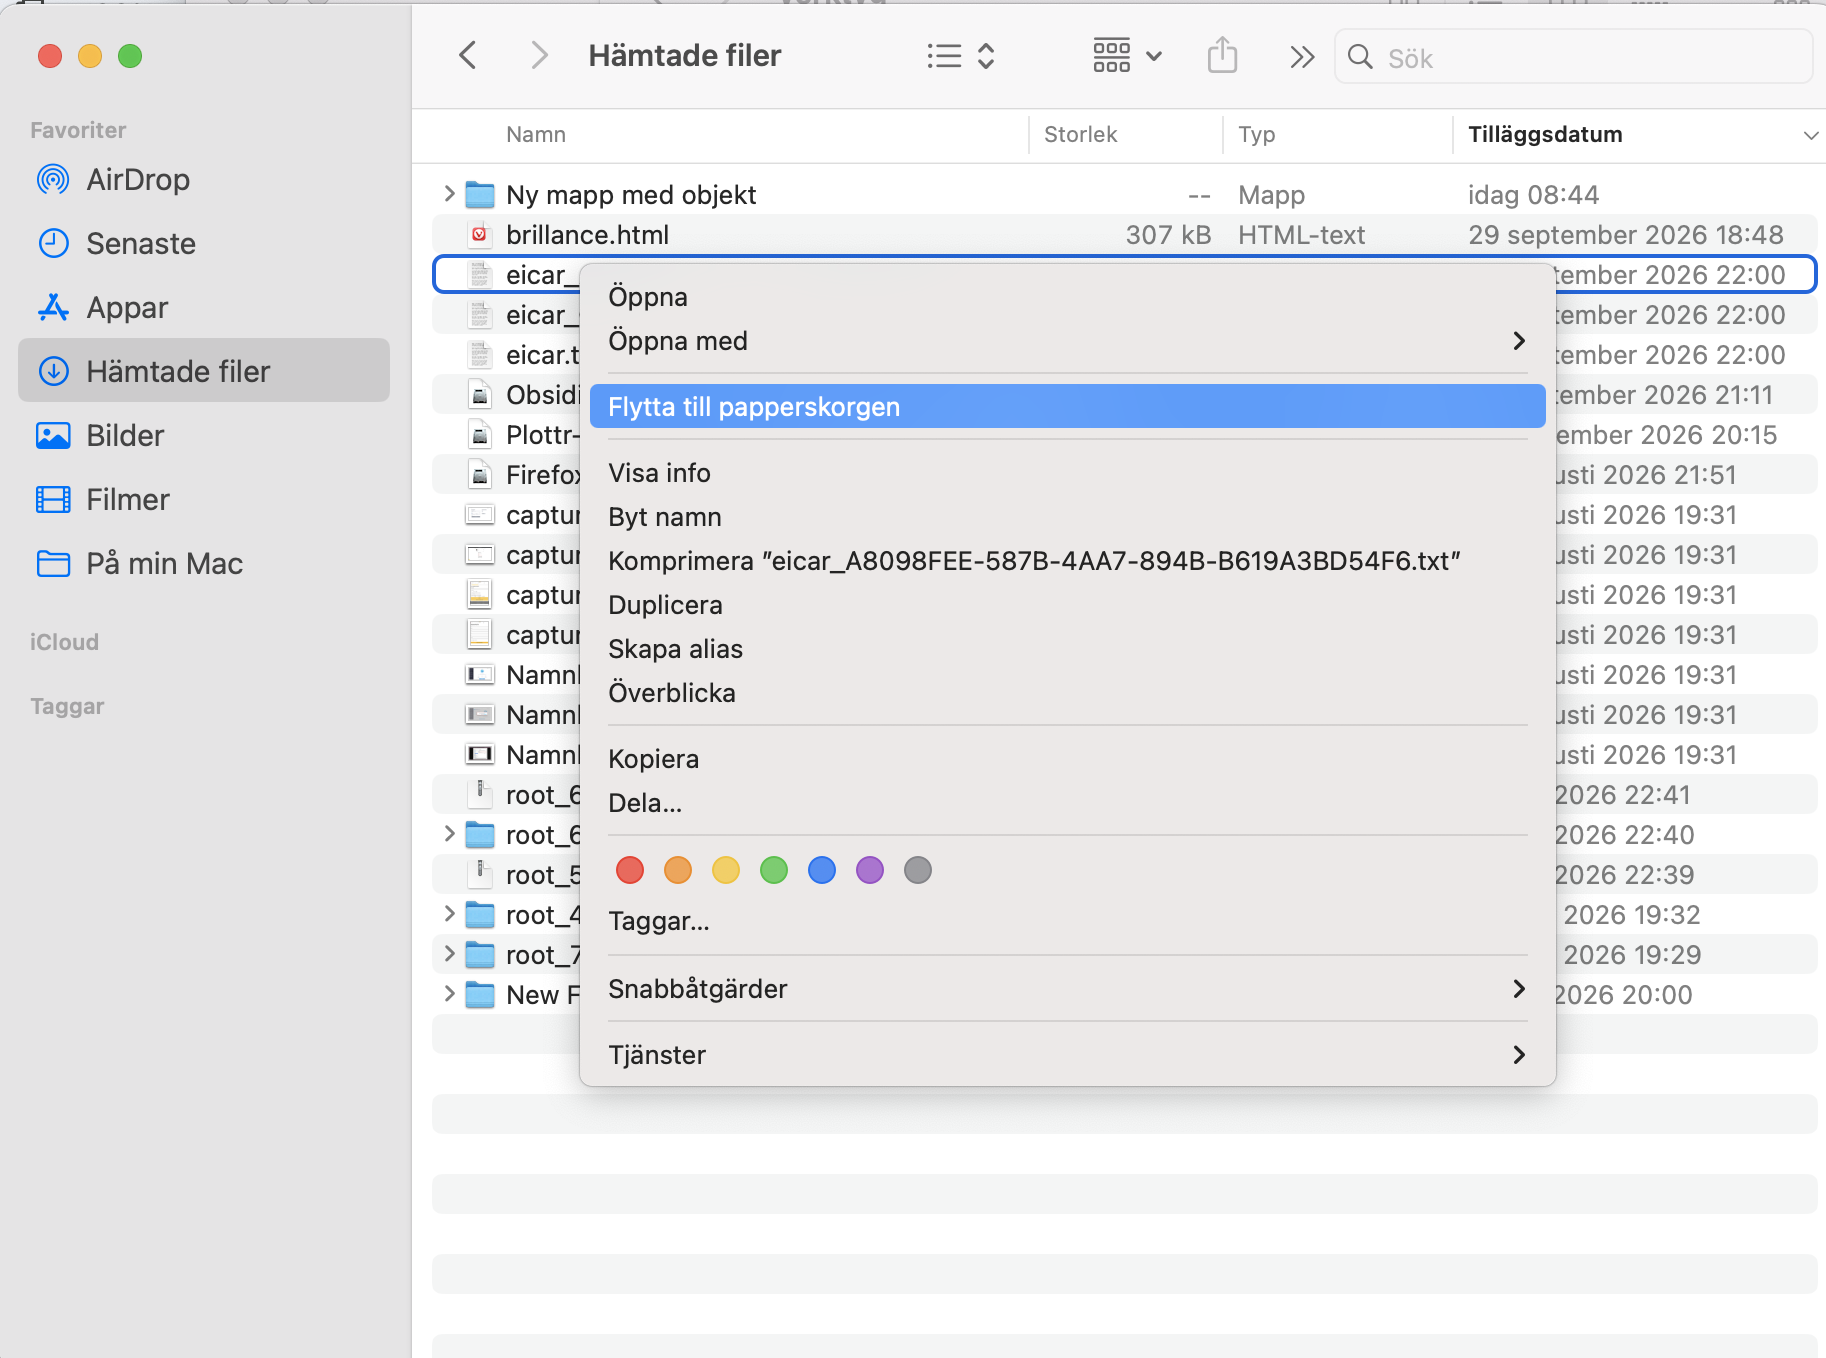The image size is (1826, 1358).
Task: Choose Byt namn in context menu
Action: click(1067, 517)
